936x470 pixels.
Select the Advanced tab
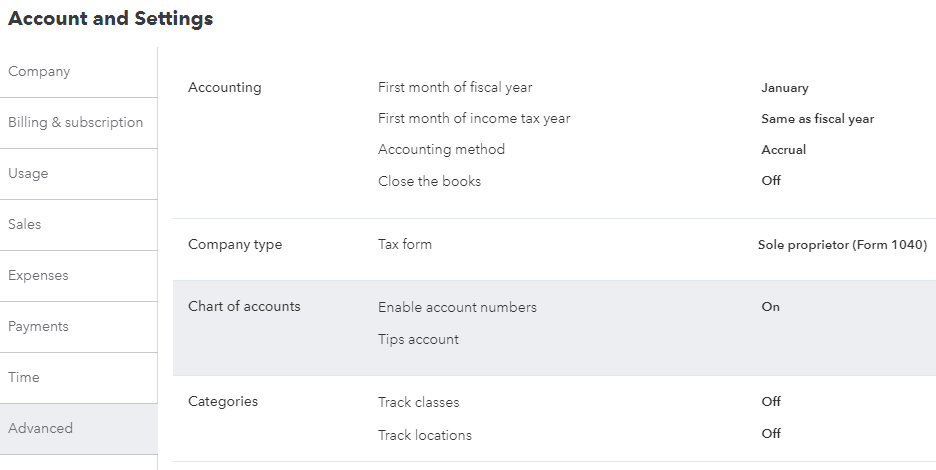(40, 429)
